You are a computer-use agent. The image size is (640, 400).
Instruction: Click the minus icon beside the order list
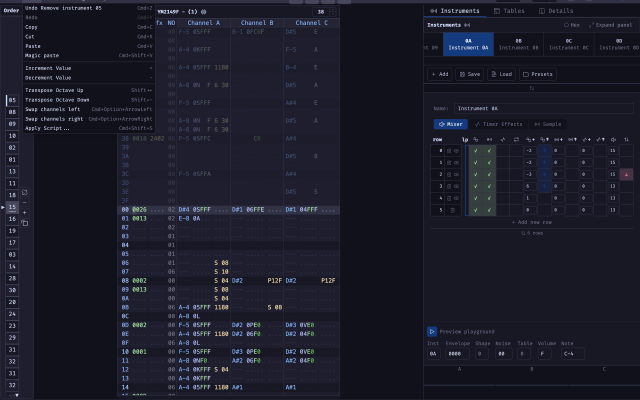[24, 202]
